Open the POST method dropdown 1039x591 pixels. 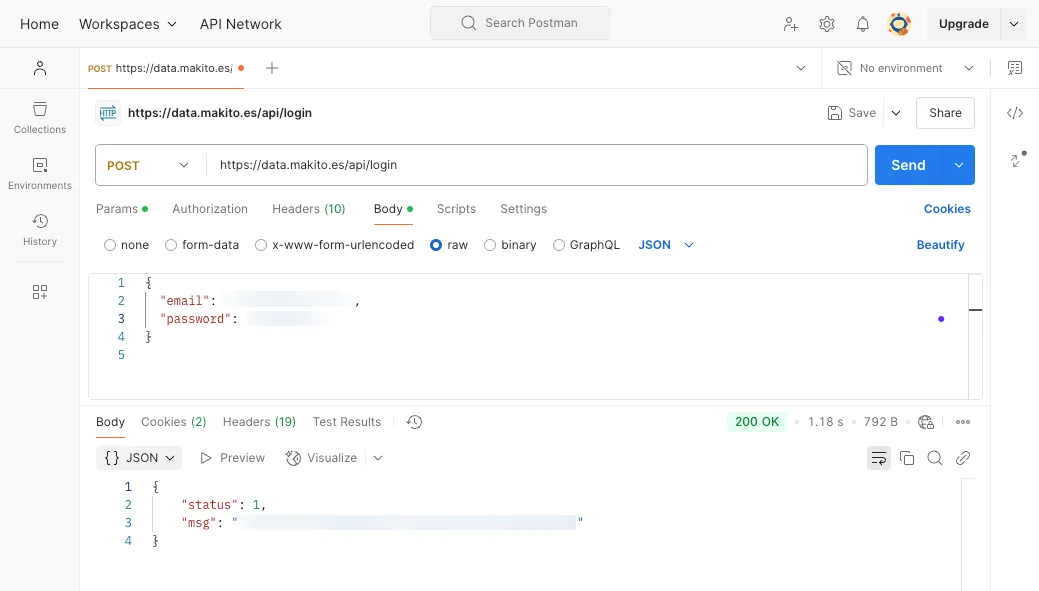(x=147, y=164)
